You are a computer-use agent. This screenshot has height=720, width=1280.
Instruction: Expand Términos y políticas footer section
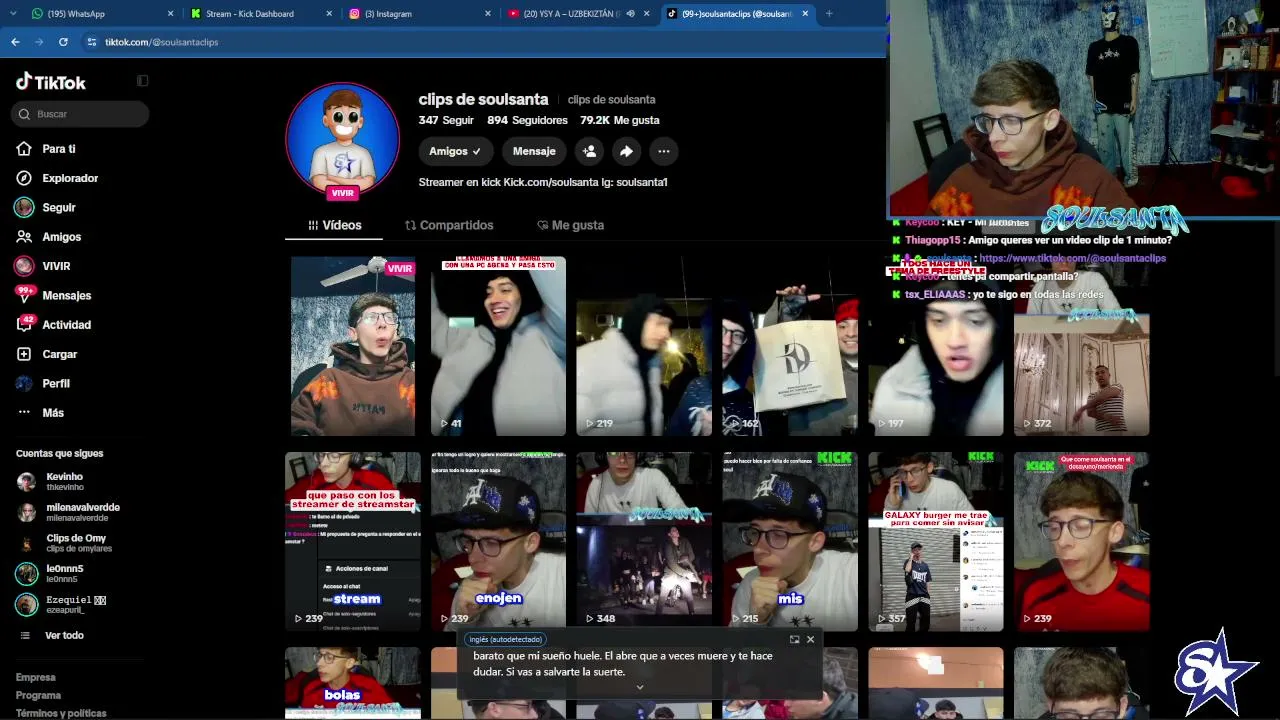(61, 713)
